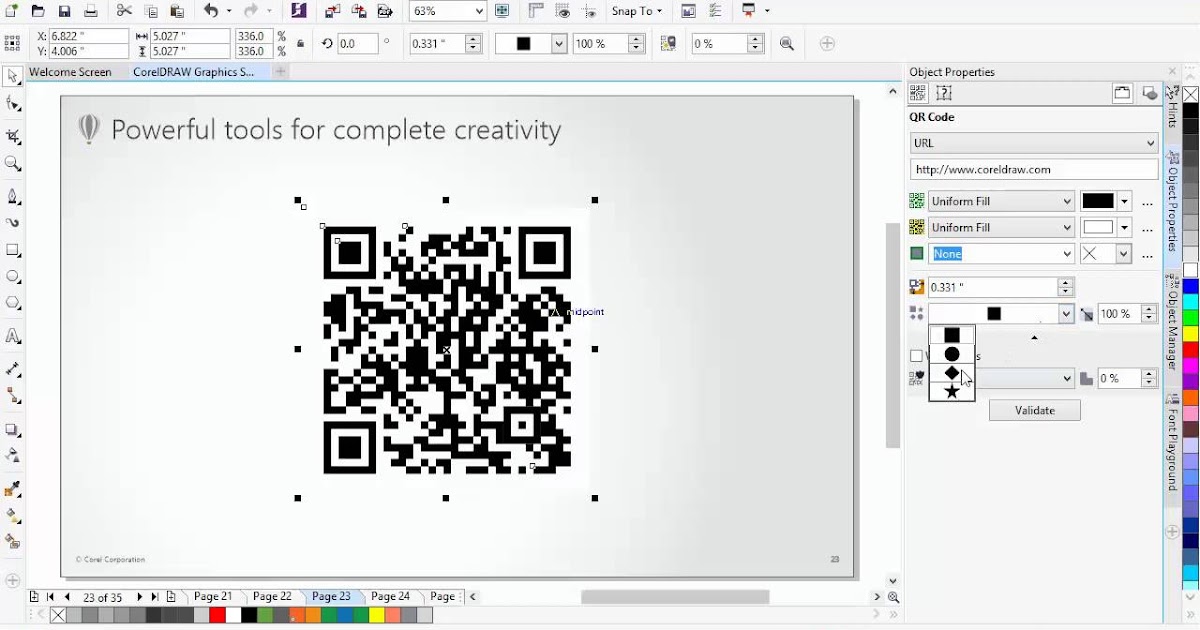
Task: Pick the red swatch in bottom palette
Action: pyautogui.click(x=217, y=616)
